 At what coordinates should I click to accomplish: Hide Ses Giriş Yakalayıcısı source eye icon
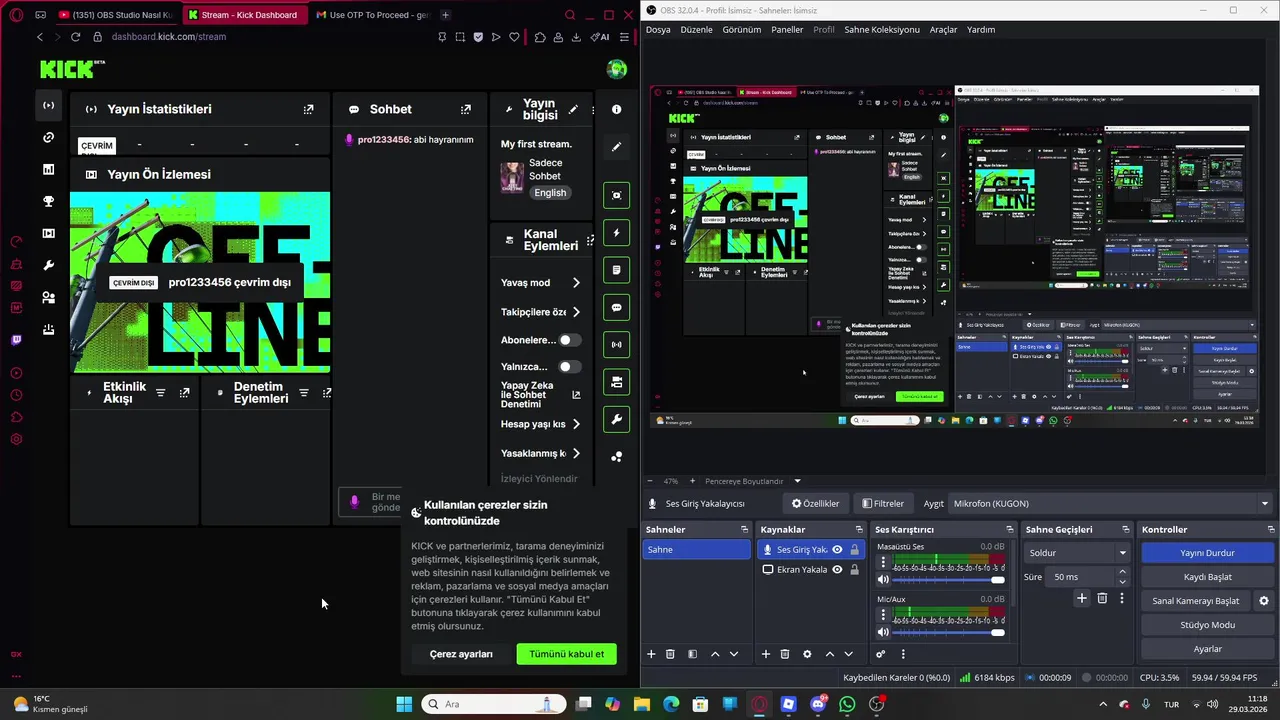837,549
